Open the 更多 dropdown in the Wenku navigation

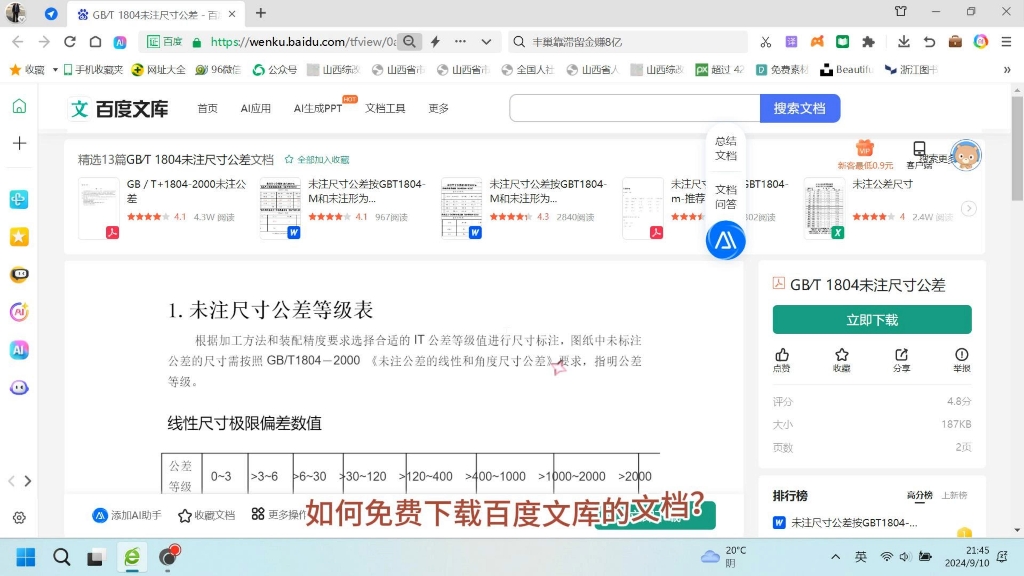click(x=438, y=108)
